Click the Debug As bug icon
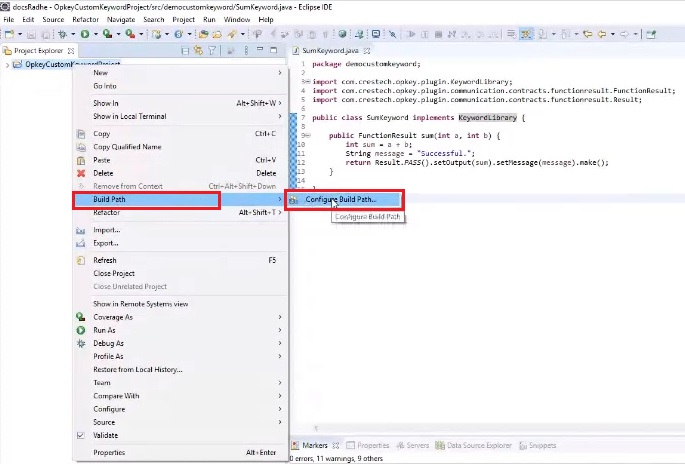 click(x=82, y=343)
